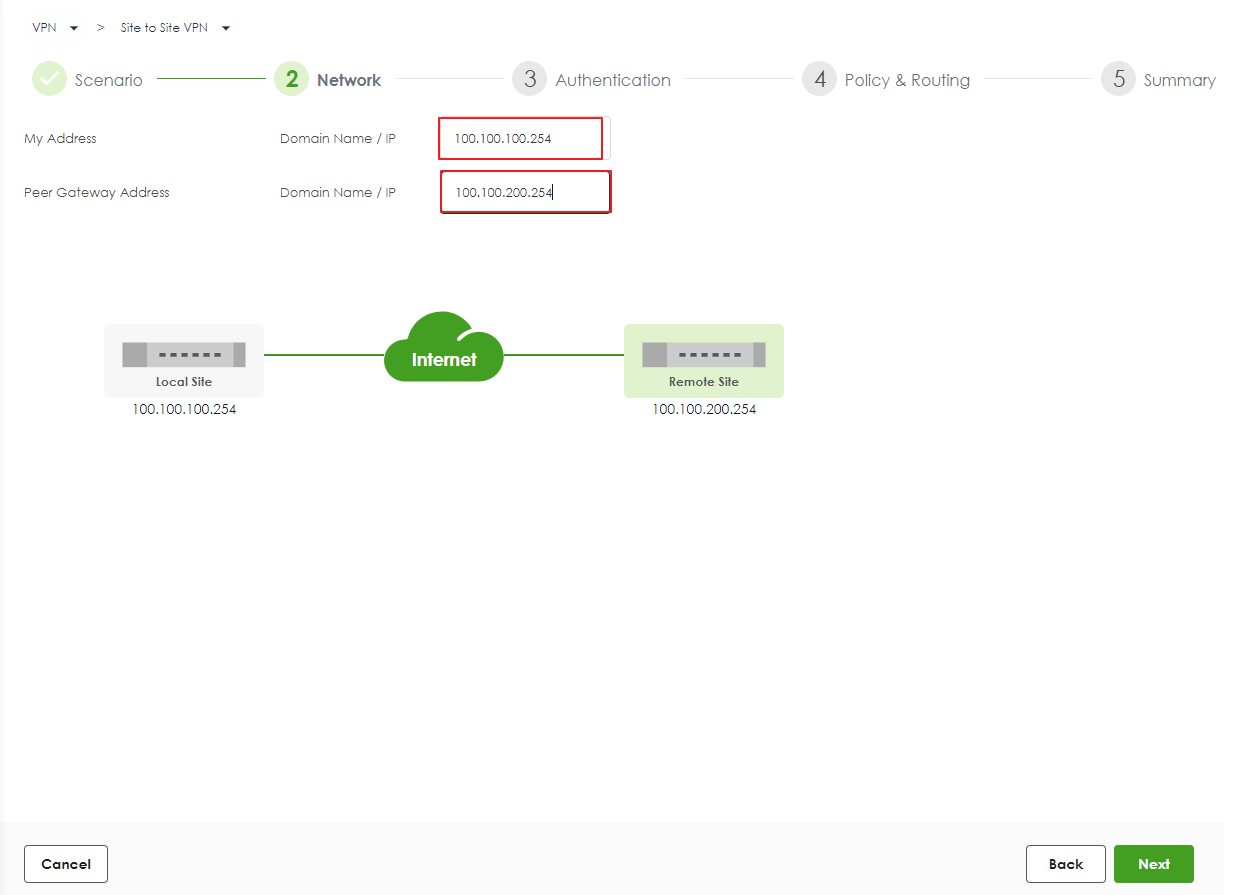This screenshot has height=895, width=1243.
Task: Focus the My Address IP input field
Action: 520,139
